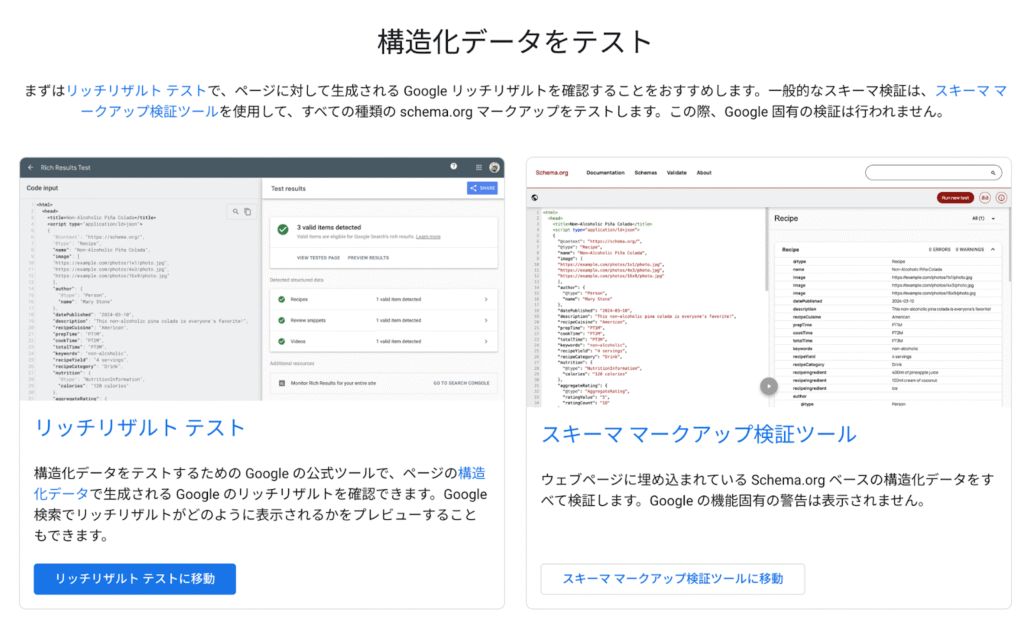1024x628 pixels.
Task: Open the Documentation menu on Schema.org
Action: point(605,173)
